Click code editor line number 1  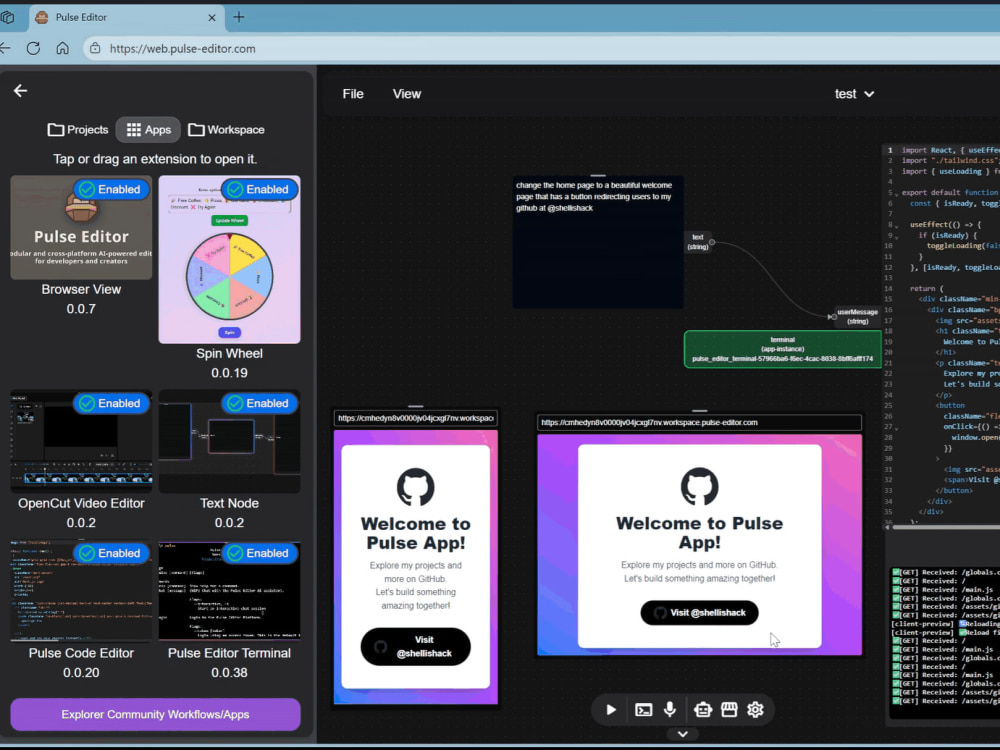tap(890, 151)
